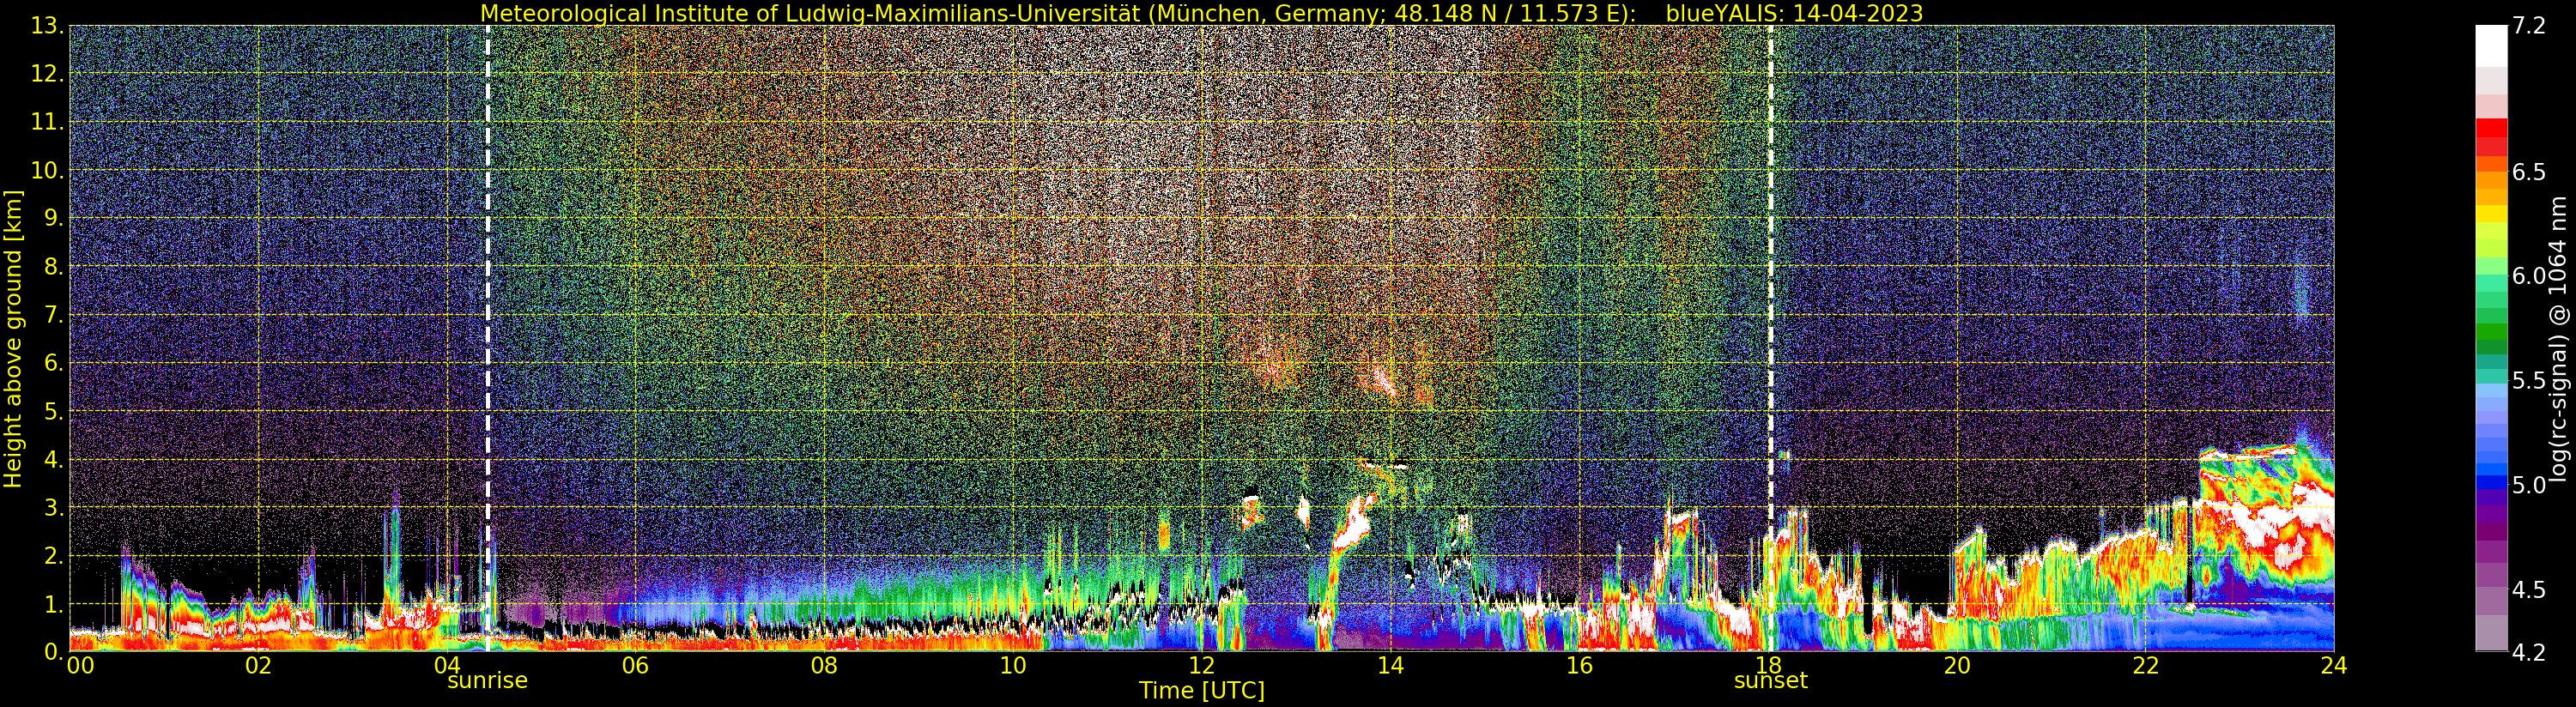Click the 7. tick on the height axis

point(54,315)
